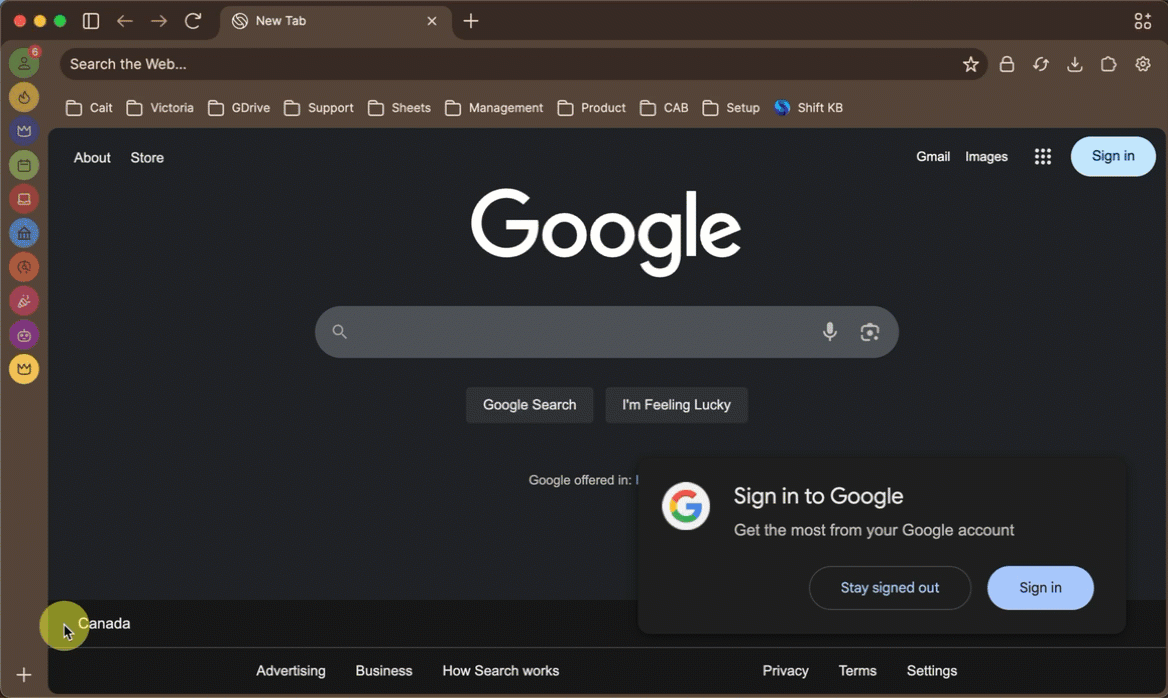This screenshot has height=698, width=1168.
Task: Open the Advertising footer link
Action: tap(291, 671)
